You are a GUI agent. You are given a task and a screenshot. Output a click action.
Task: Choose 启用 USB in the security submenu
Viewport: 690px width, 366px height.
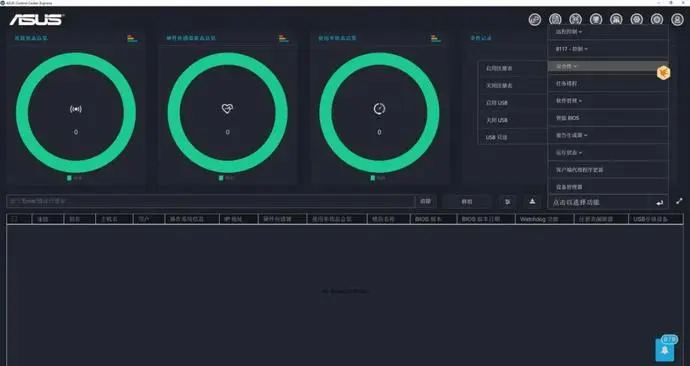(513, 102)
